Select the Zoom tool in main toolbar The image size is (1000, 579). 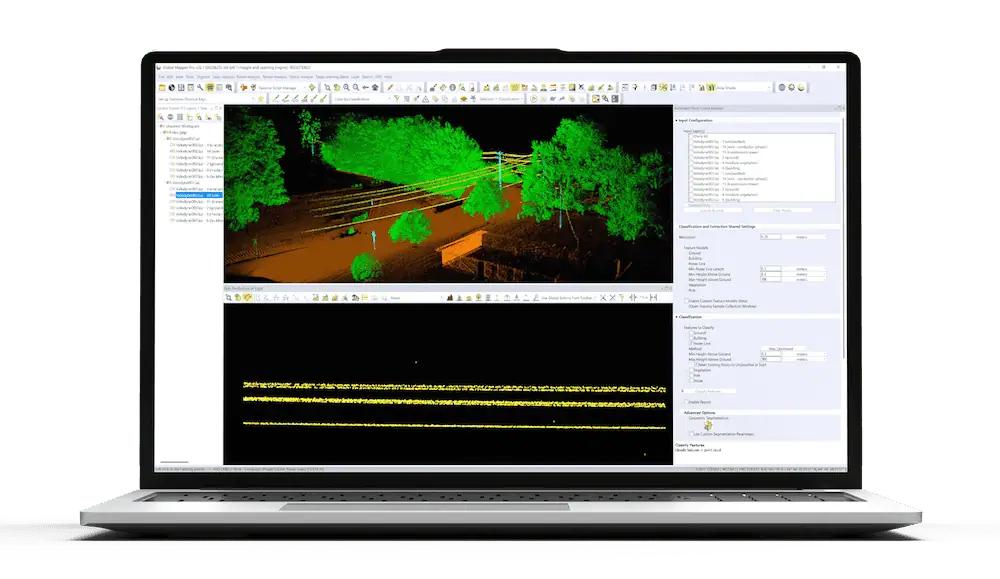coord(327,87)
